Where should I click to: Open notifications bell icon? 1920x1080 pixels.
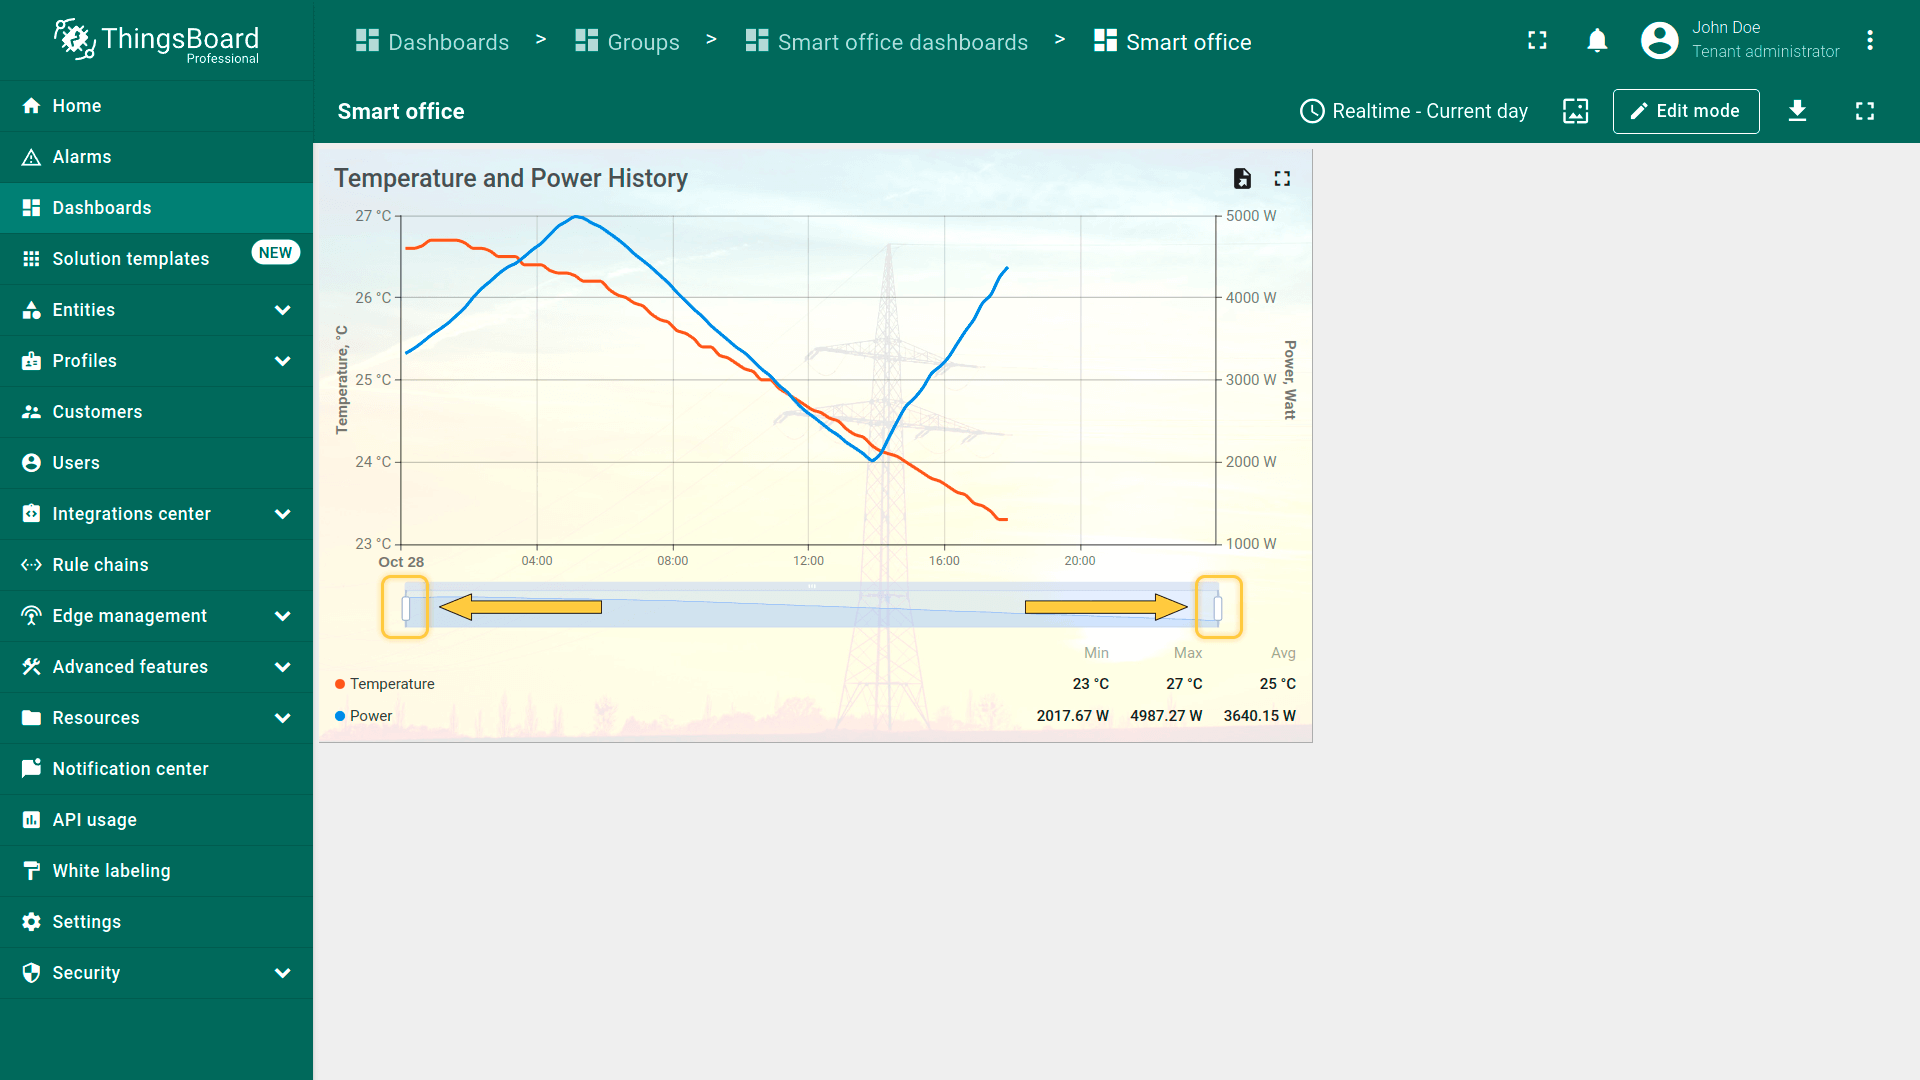pyautogui.click(x=1597, y=41)
